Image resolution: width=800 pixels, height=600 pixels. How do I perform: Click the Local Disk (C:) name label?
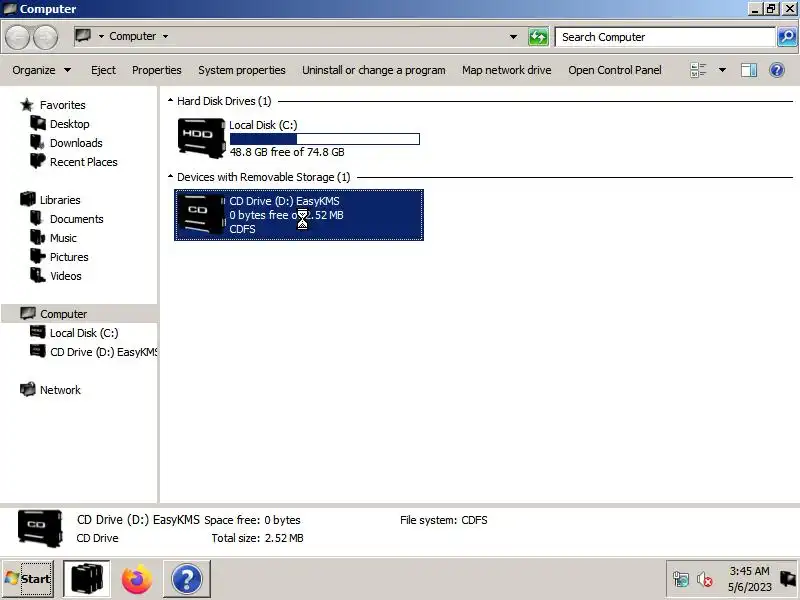point(263,125)
